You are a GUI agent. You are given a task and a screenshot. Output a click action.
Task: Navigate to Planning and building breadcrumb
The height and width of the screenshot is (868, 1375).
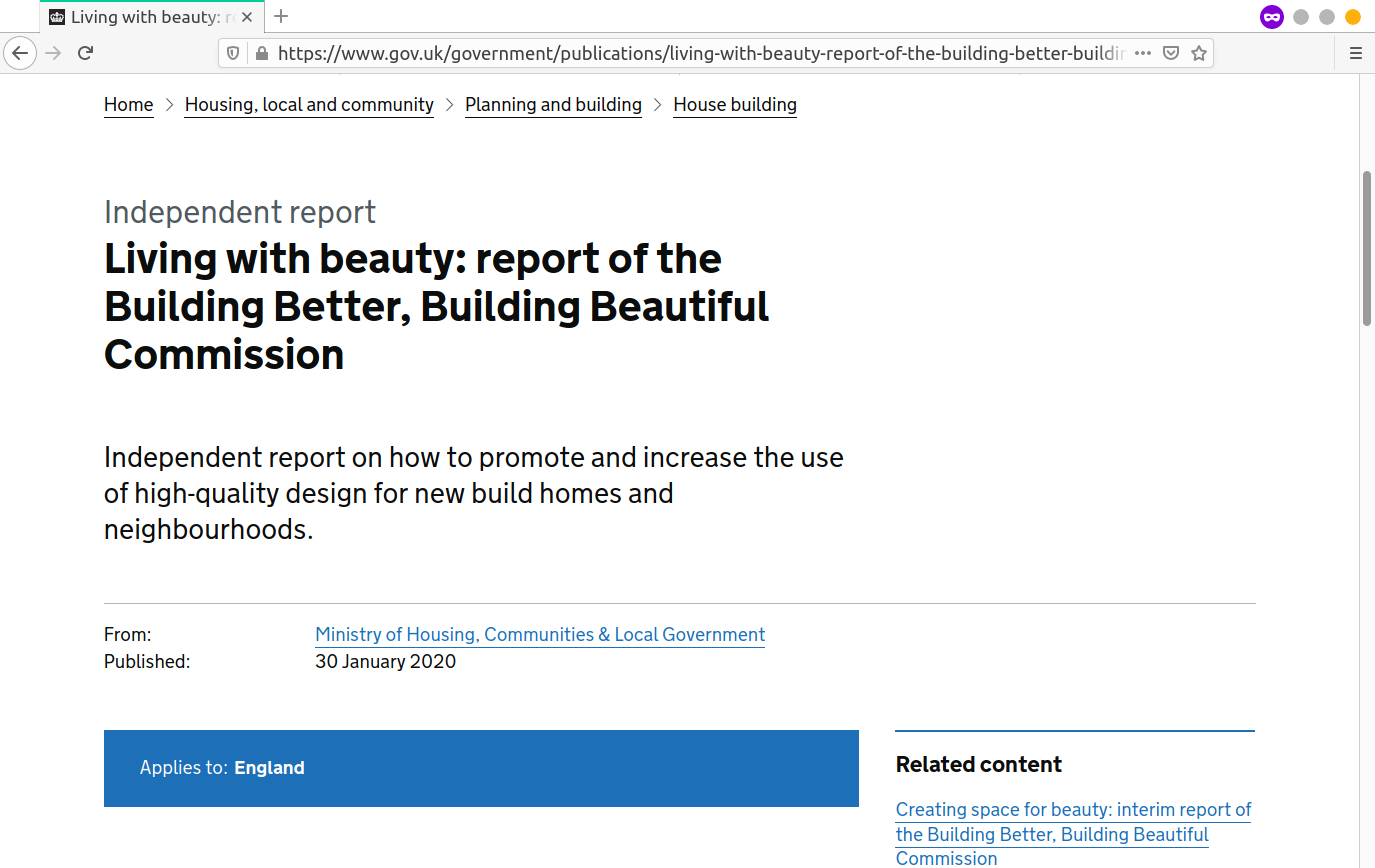click(553, 105)
